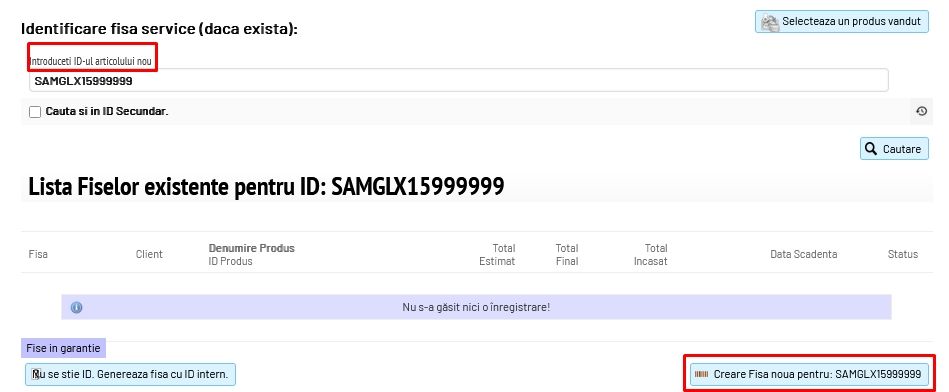The width and height of the screenshot is (949, 392).
Task: Click the Total Final column header
Action: (567, 255)
